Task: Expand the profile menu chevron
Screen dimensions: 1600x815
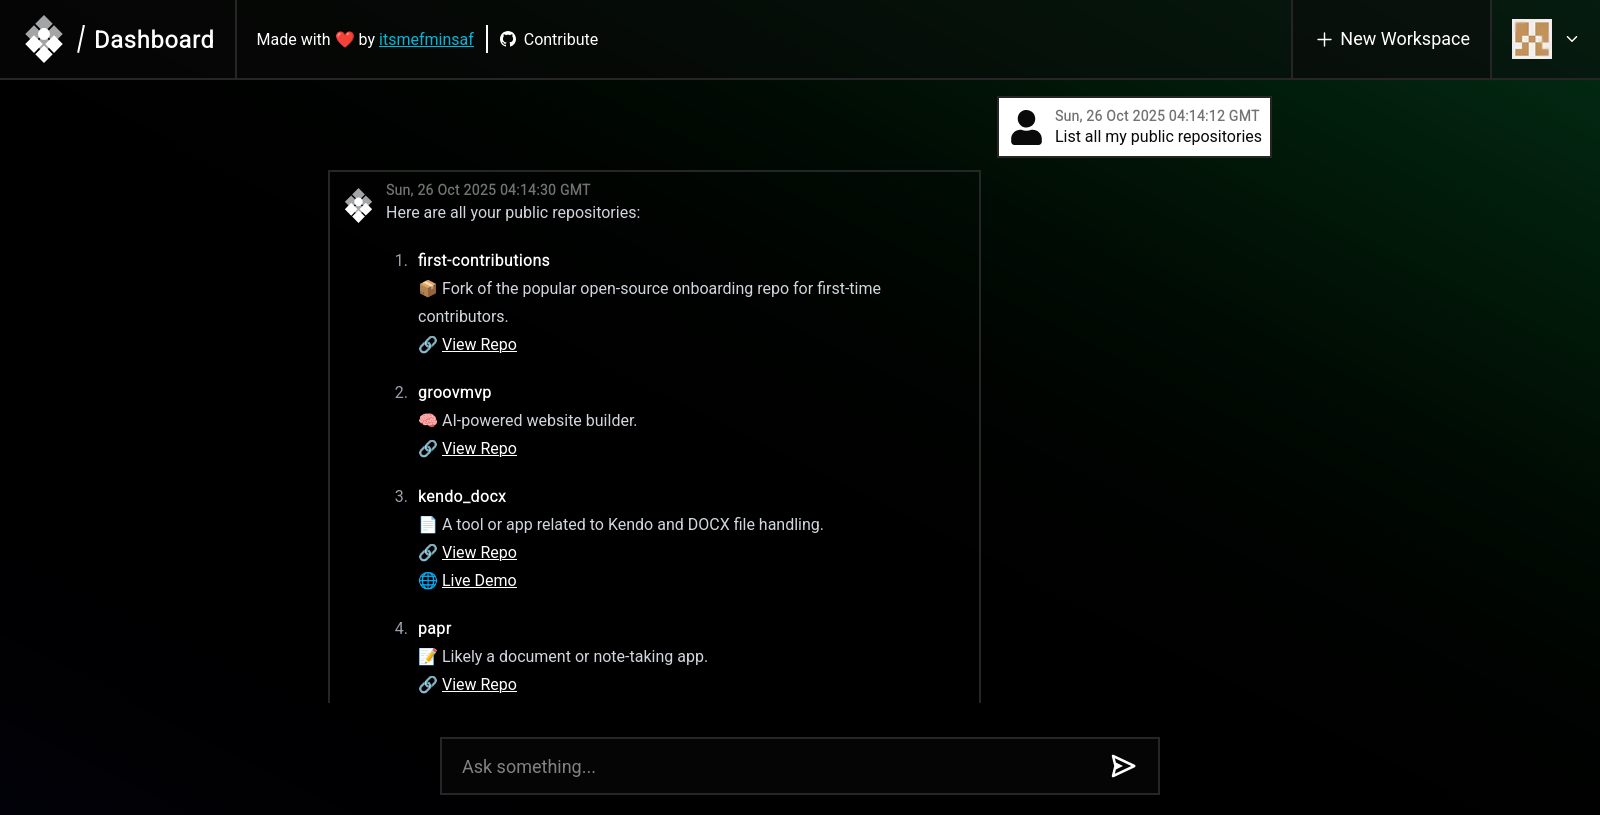Action: coord(1572,39)
